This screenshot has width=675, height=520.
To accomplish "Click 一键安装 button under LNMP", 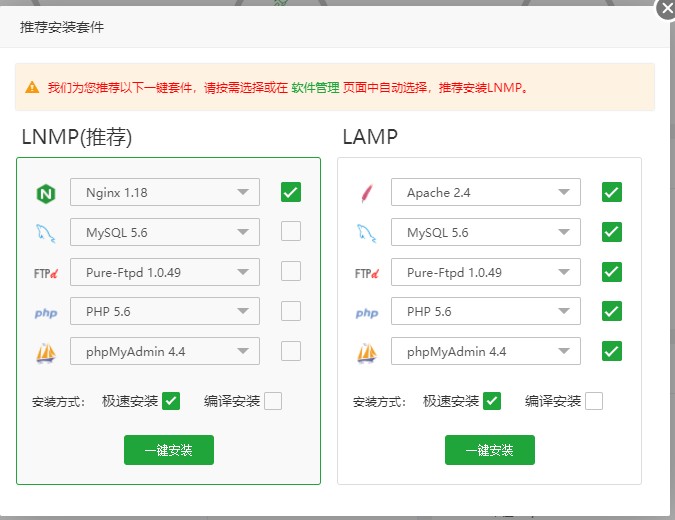I will pyautogui.click(x=169, y=450).
